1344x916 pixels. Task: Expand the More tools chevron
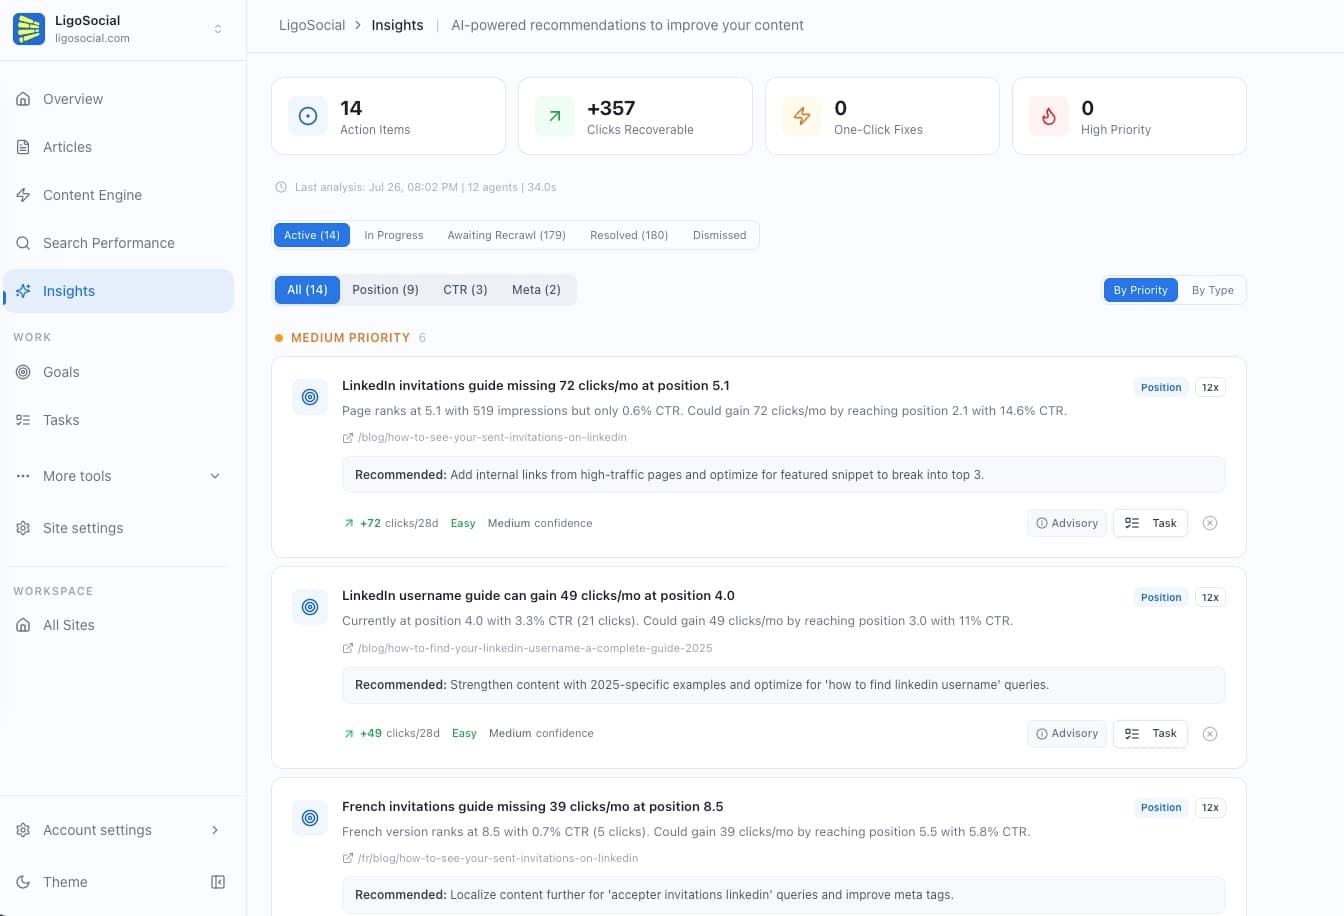pyautogui.click(x=215, y=476)
